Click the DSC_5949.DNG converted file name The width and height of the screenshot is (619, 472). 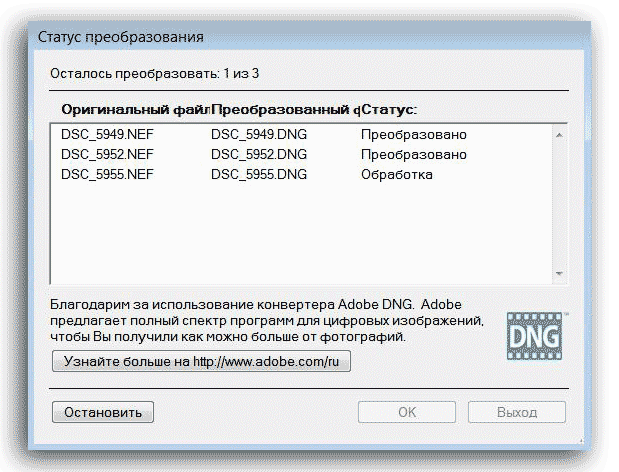pyautogui.click(x=259, y=135)
